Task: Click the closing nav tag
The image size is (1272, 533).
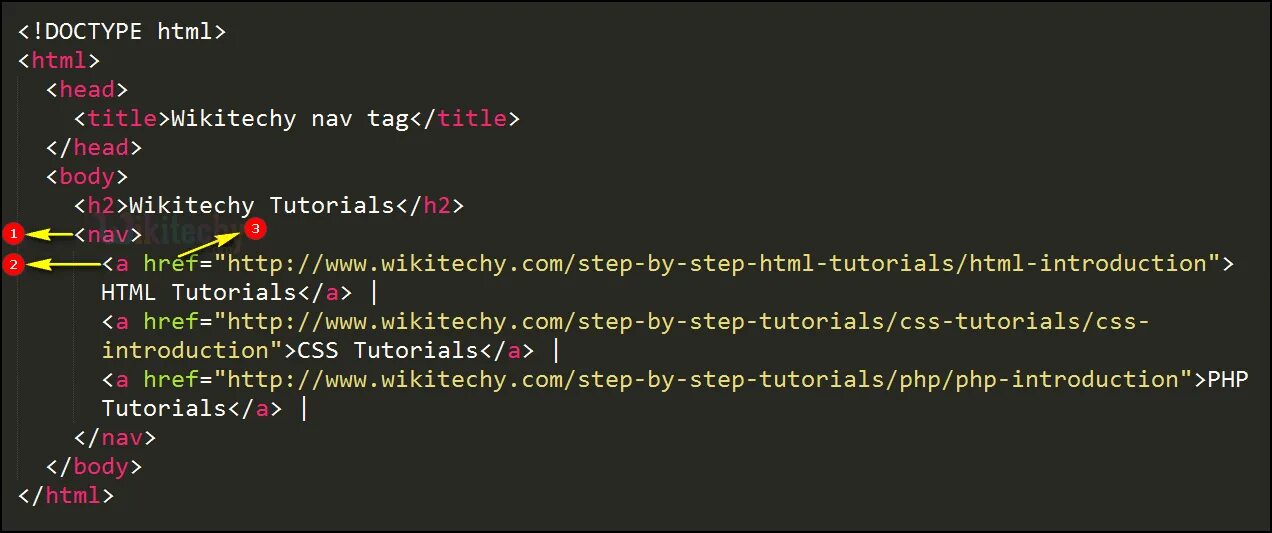Action: (115, 437)
